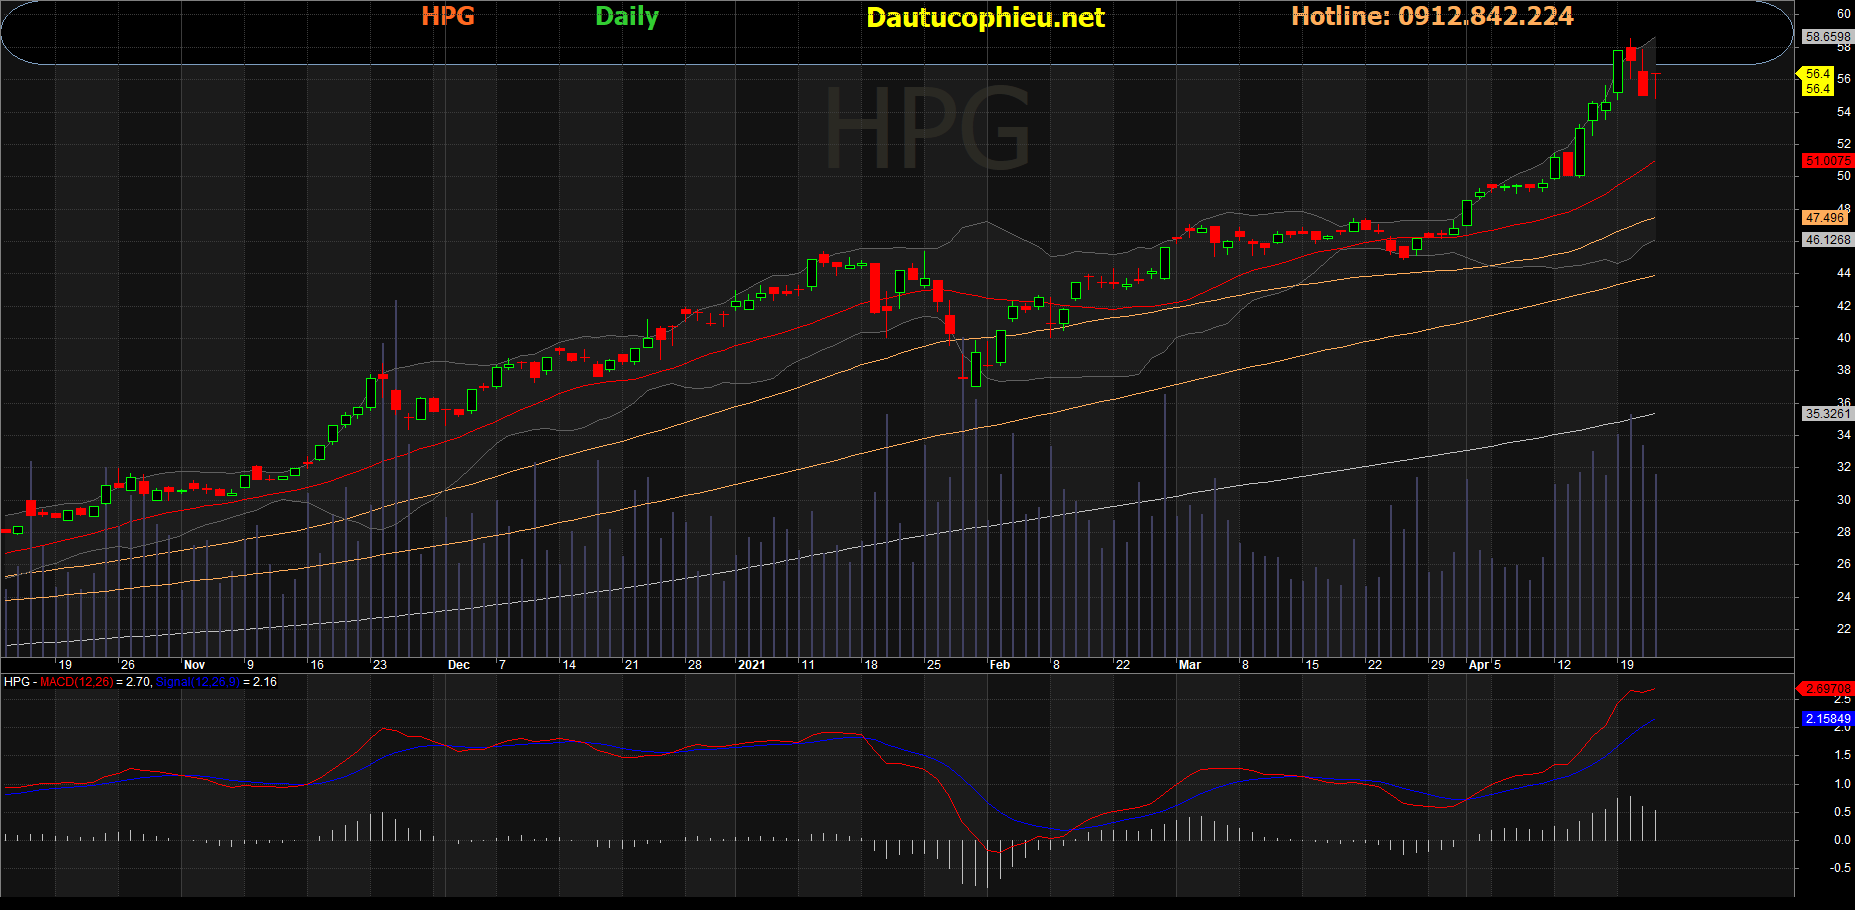This screenshot has height=910, width=1855.
Task: Click the gray 58.6598 upper band tag
Action: [x=1827, y=37]
